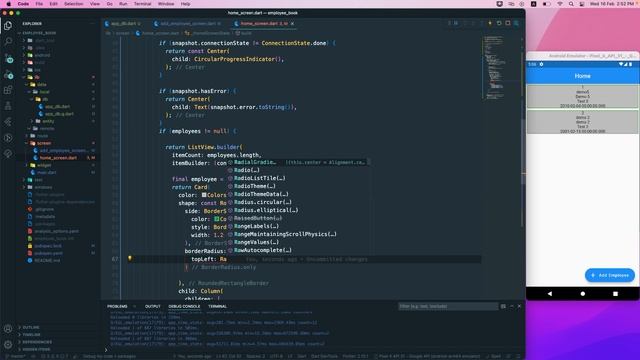Open the Run and Debug view

coord(8,75)
